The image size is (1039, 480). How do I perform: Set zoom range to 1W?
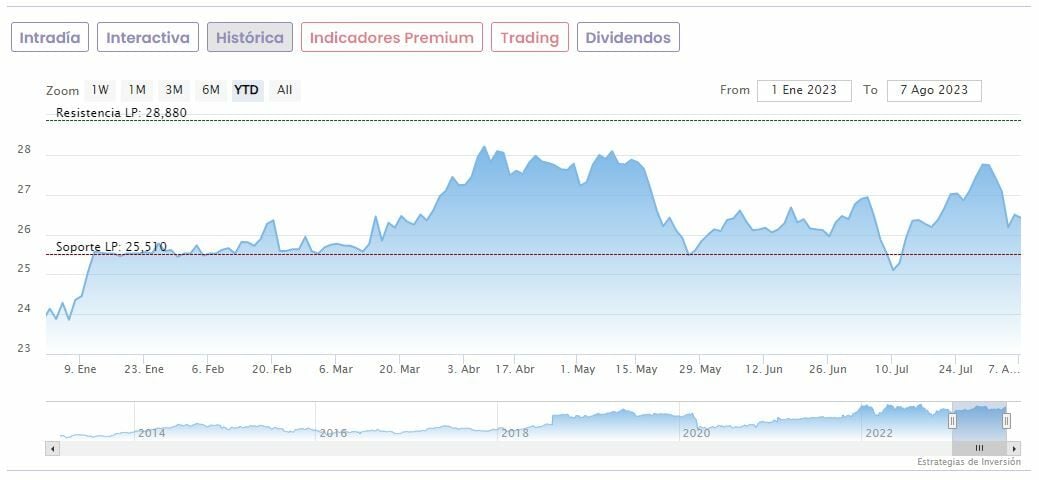click(x=101, y=90)
